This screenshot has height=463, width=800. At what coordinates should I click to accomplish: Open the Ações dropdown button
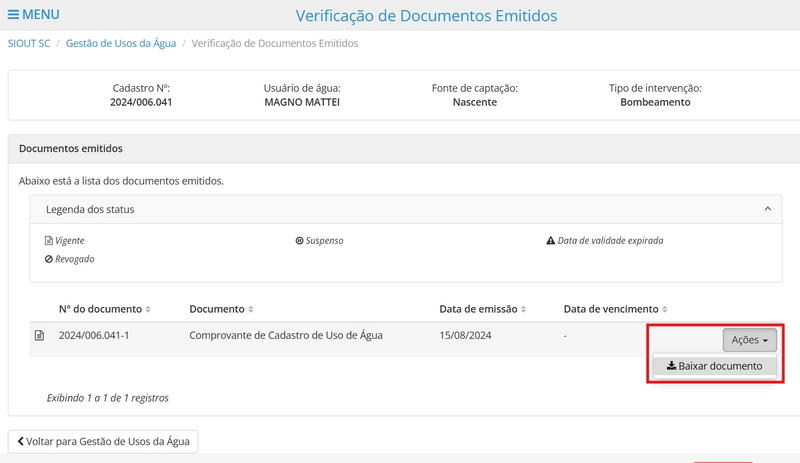[x=749, y=340]
